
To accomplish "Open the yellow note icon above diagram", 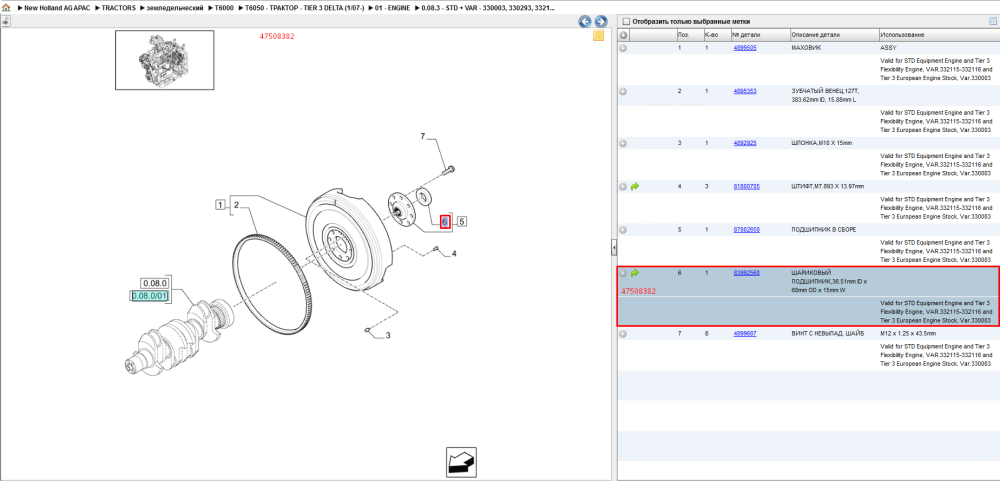I will point(598,36).
